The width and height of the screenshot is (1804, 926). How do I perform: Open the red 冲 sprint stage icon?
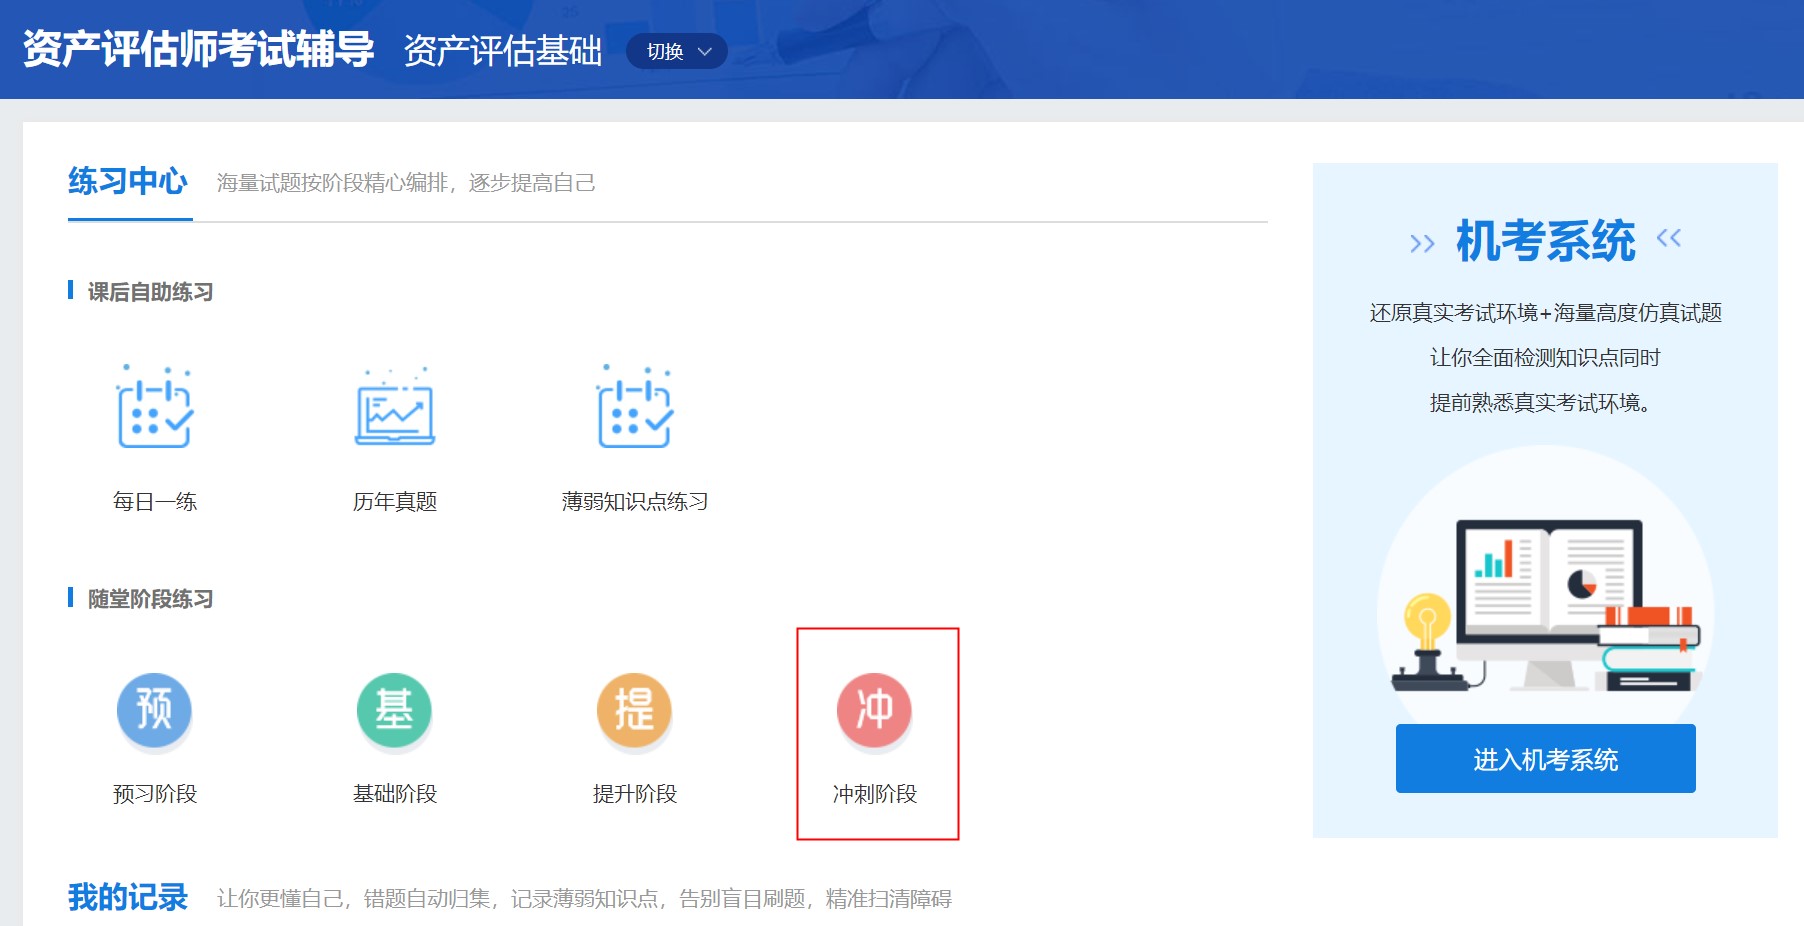(x=874, y=710)
